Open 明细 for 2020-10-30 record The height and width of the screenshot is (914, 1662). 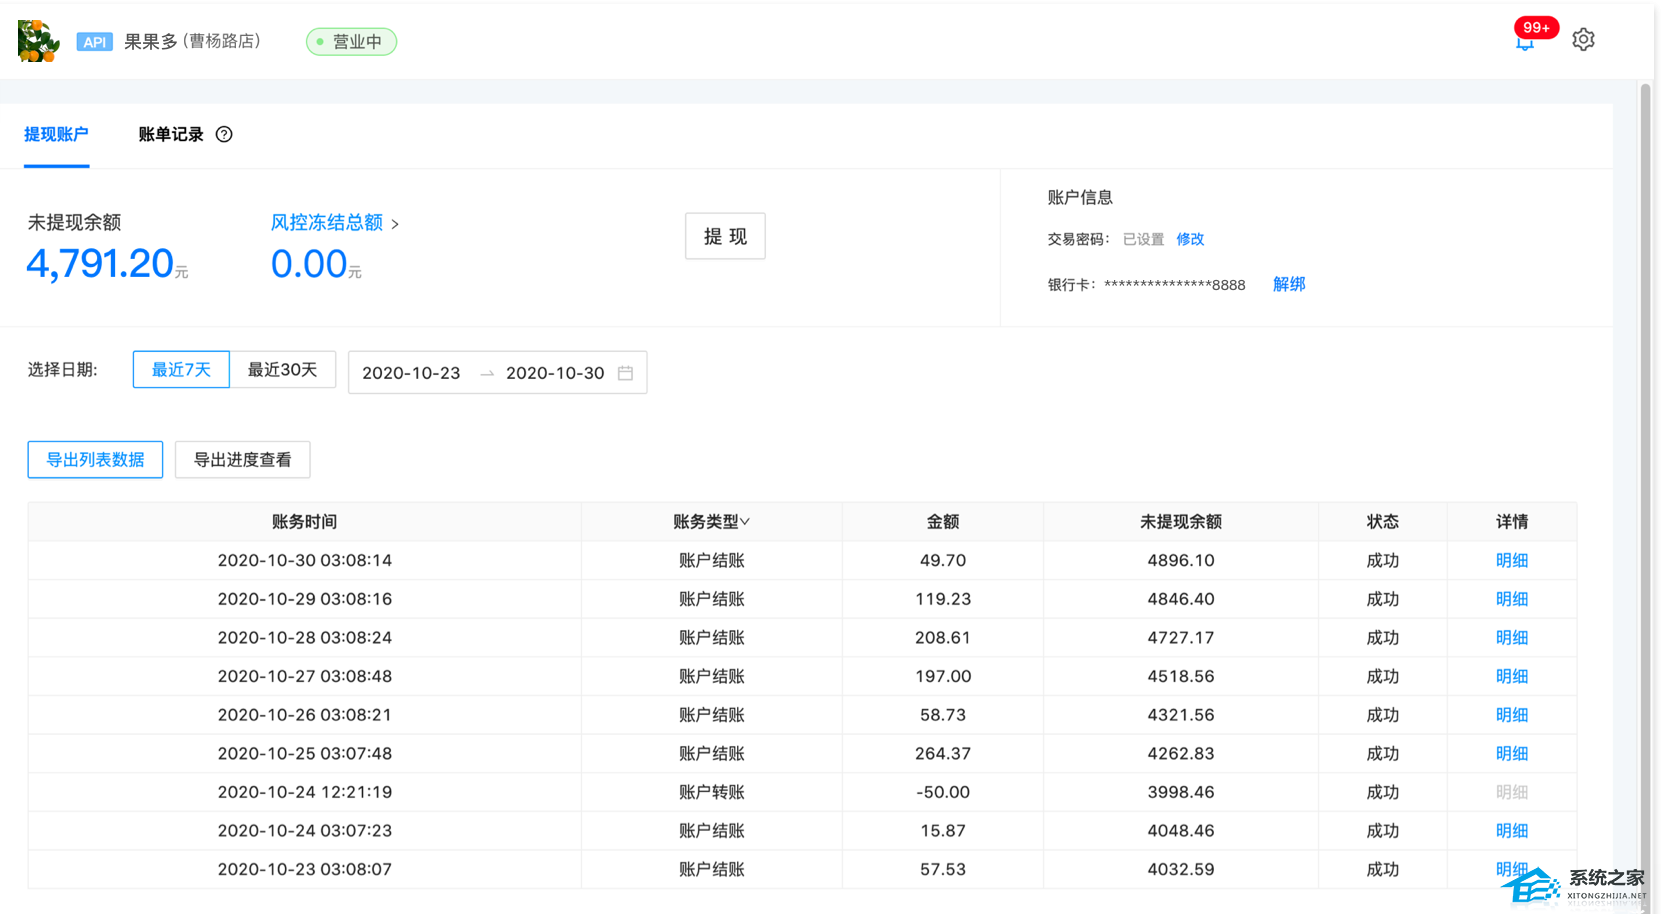[1511, 561]
